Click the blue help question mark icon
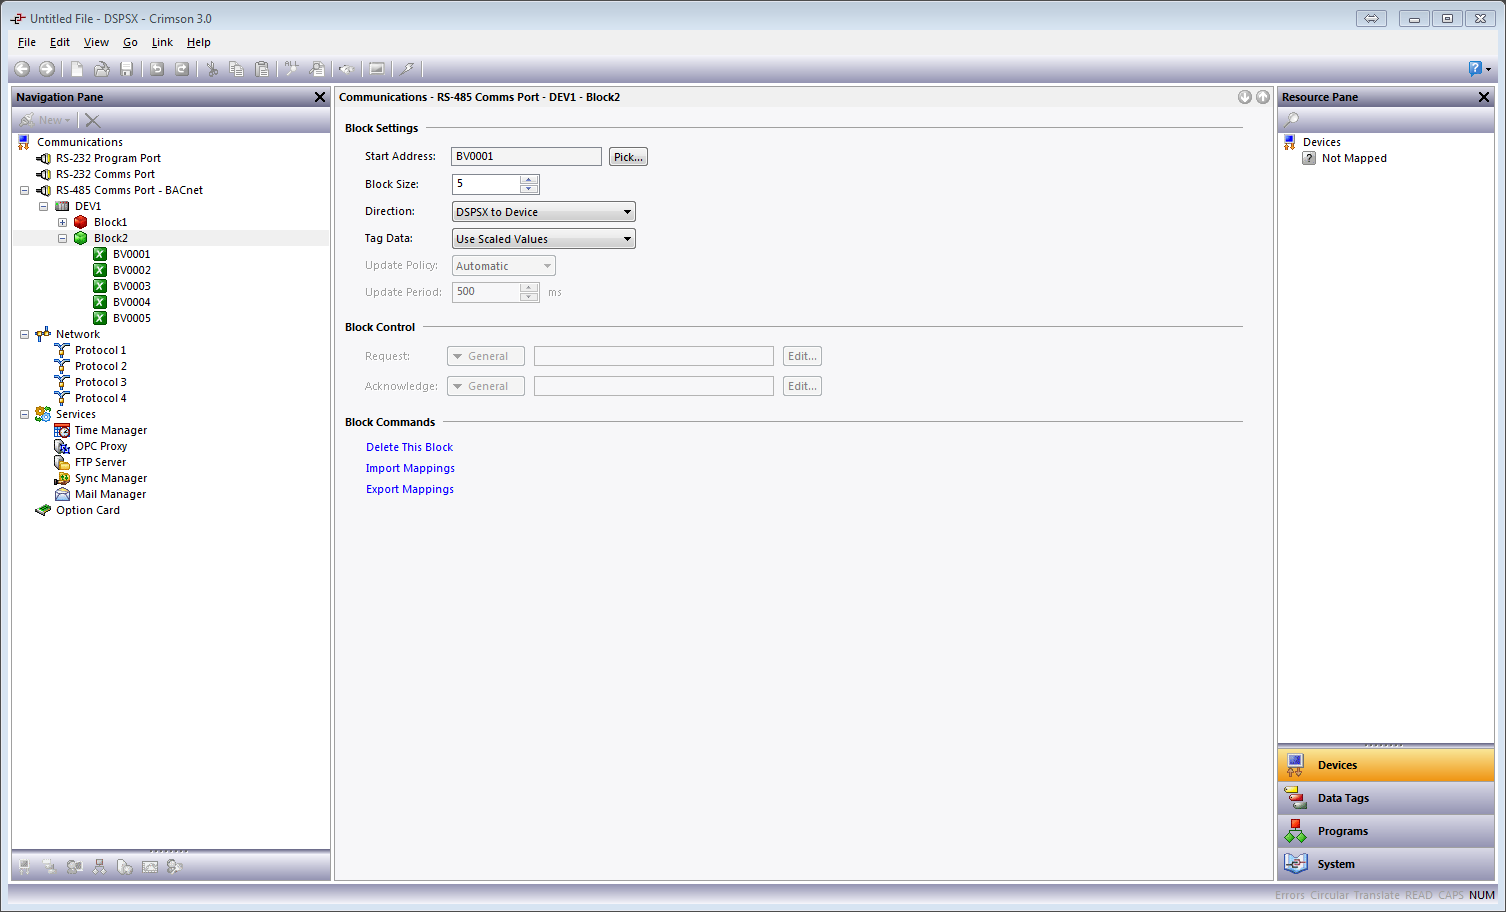Screen dimensions: 1506x912 coord(1476,68)
